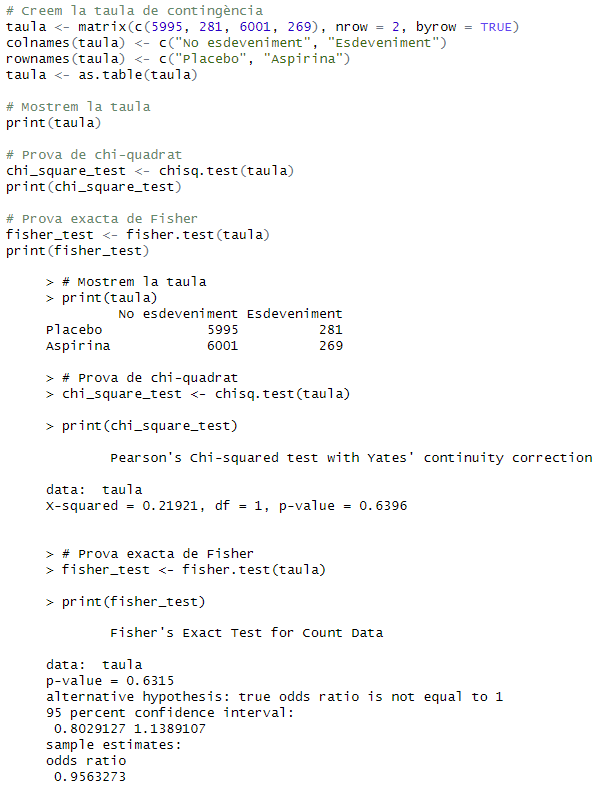Click the Pearson's Chi-squared test heading
Screen dimensions: 603x794
point(351,458)
